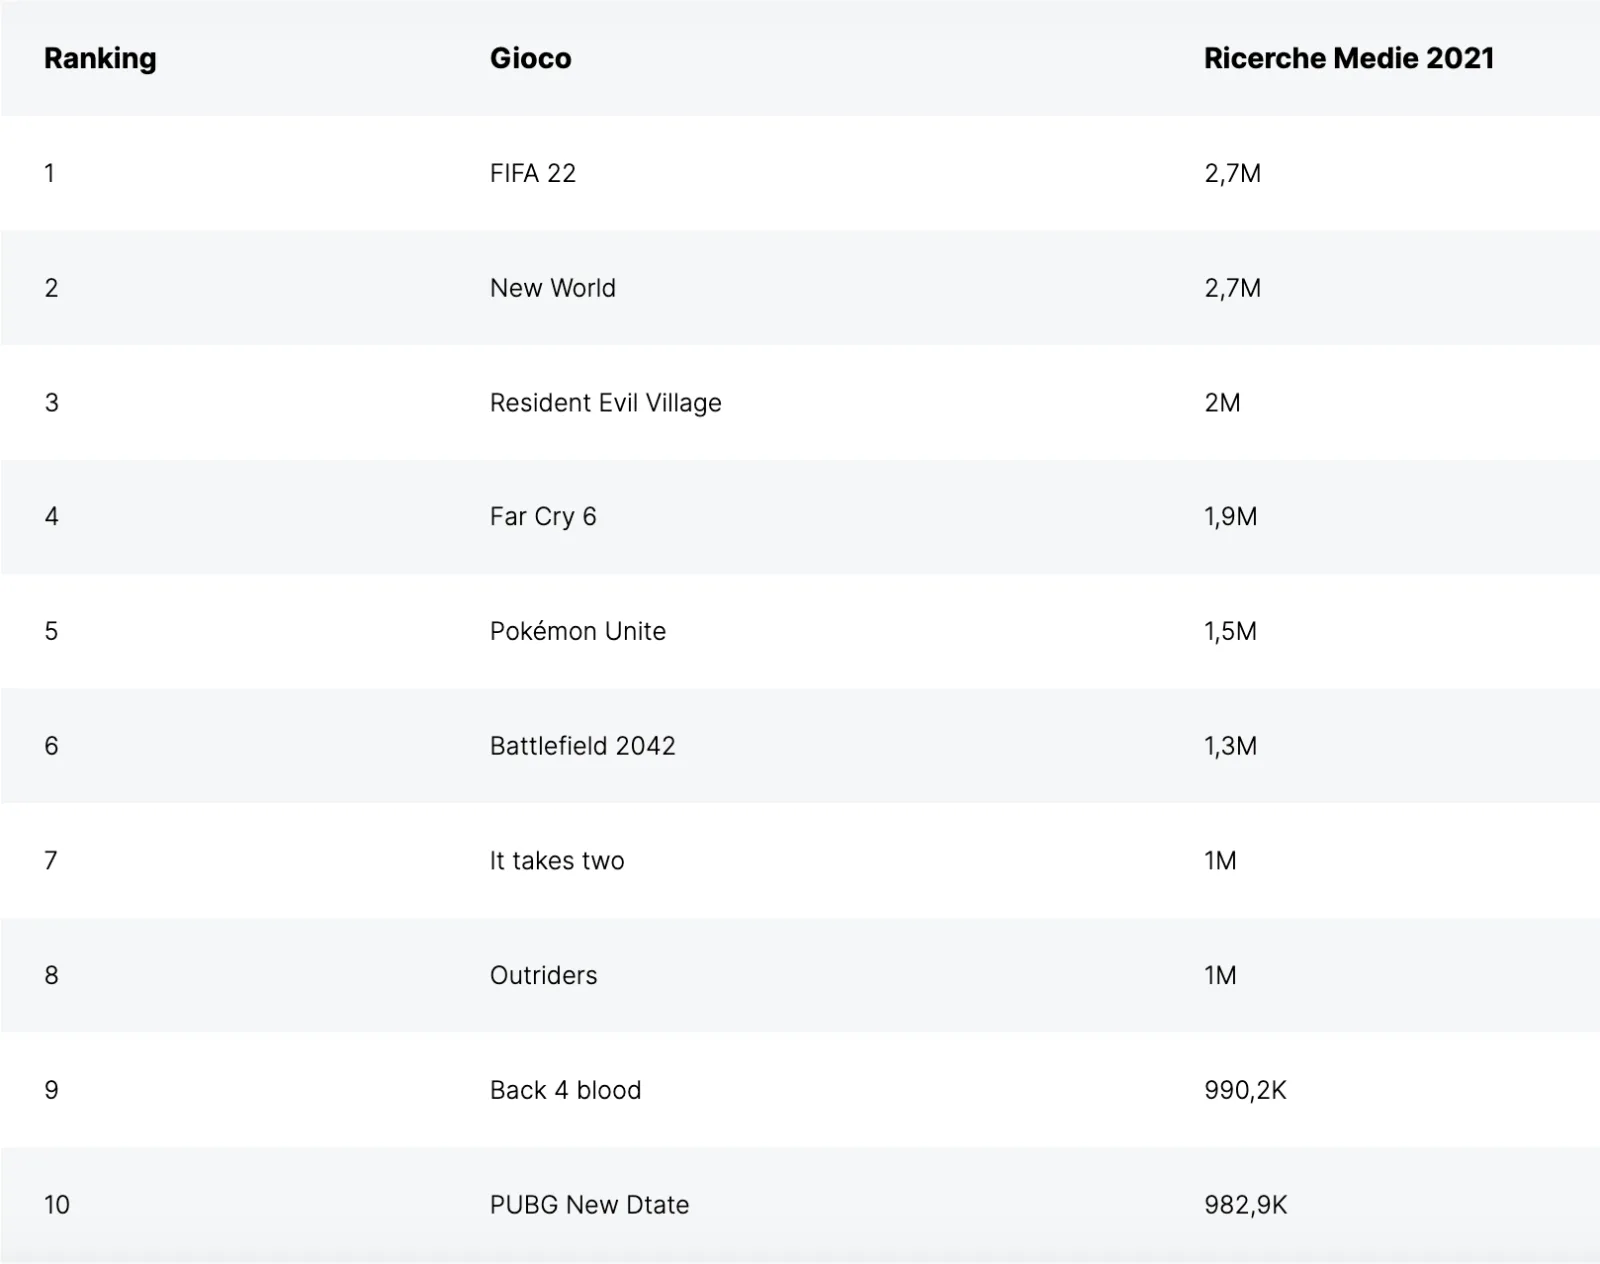Select the Far Cry 6 cell
Screen dimensions: 1600x1264
pos(543,517)
